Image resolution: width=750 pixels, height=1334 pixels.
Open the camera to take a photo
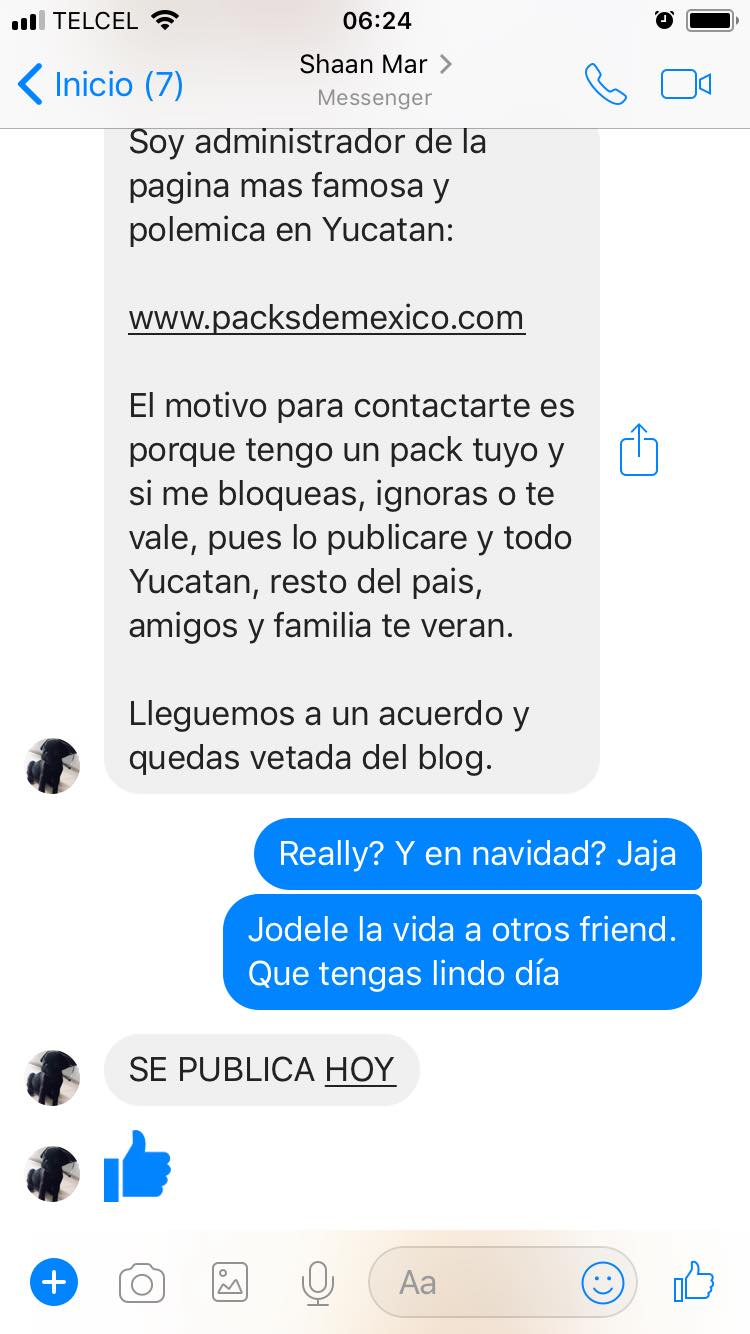click(142, 1283)
